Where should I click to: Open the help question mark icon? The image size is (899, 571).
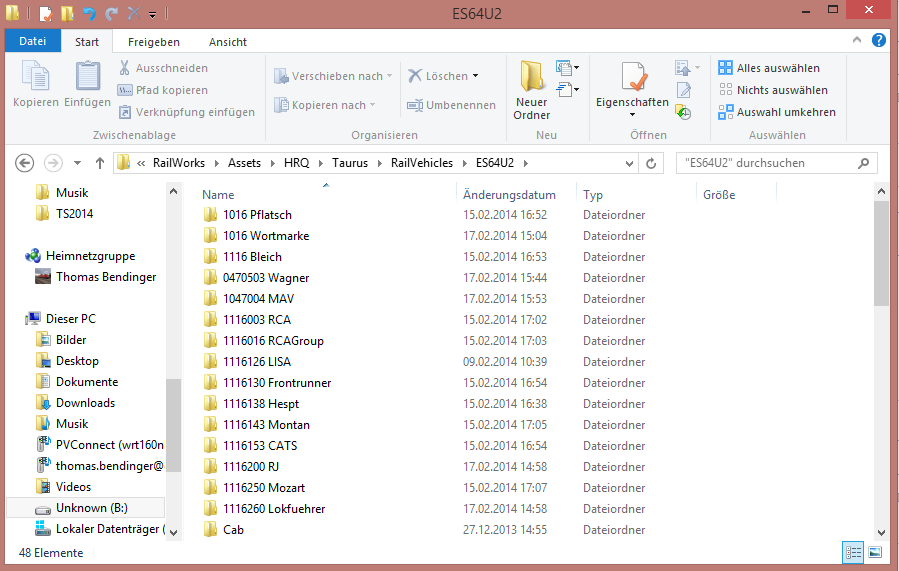878,40
